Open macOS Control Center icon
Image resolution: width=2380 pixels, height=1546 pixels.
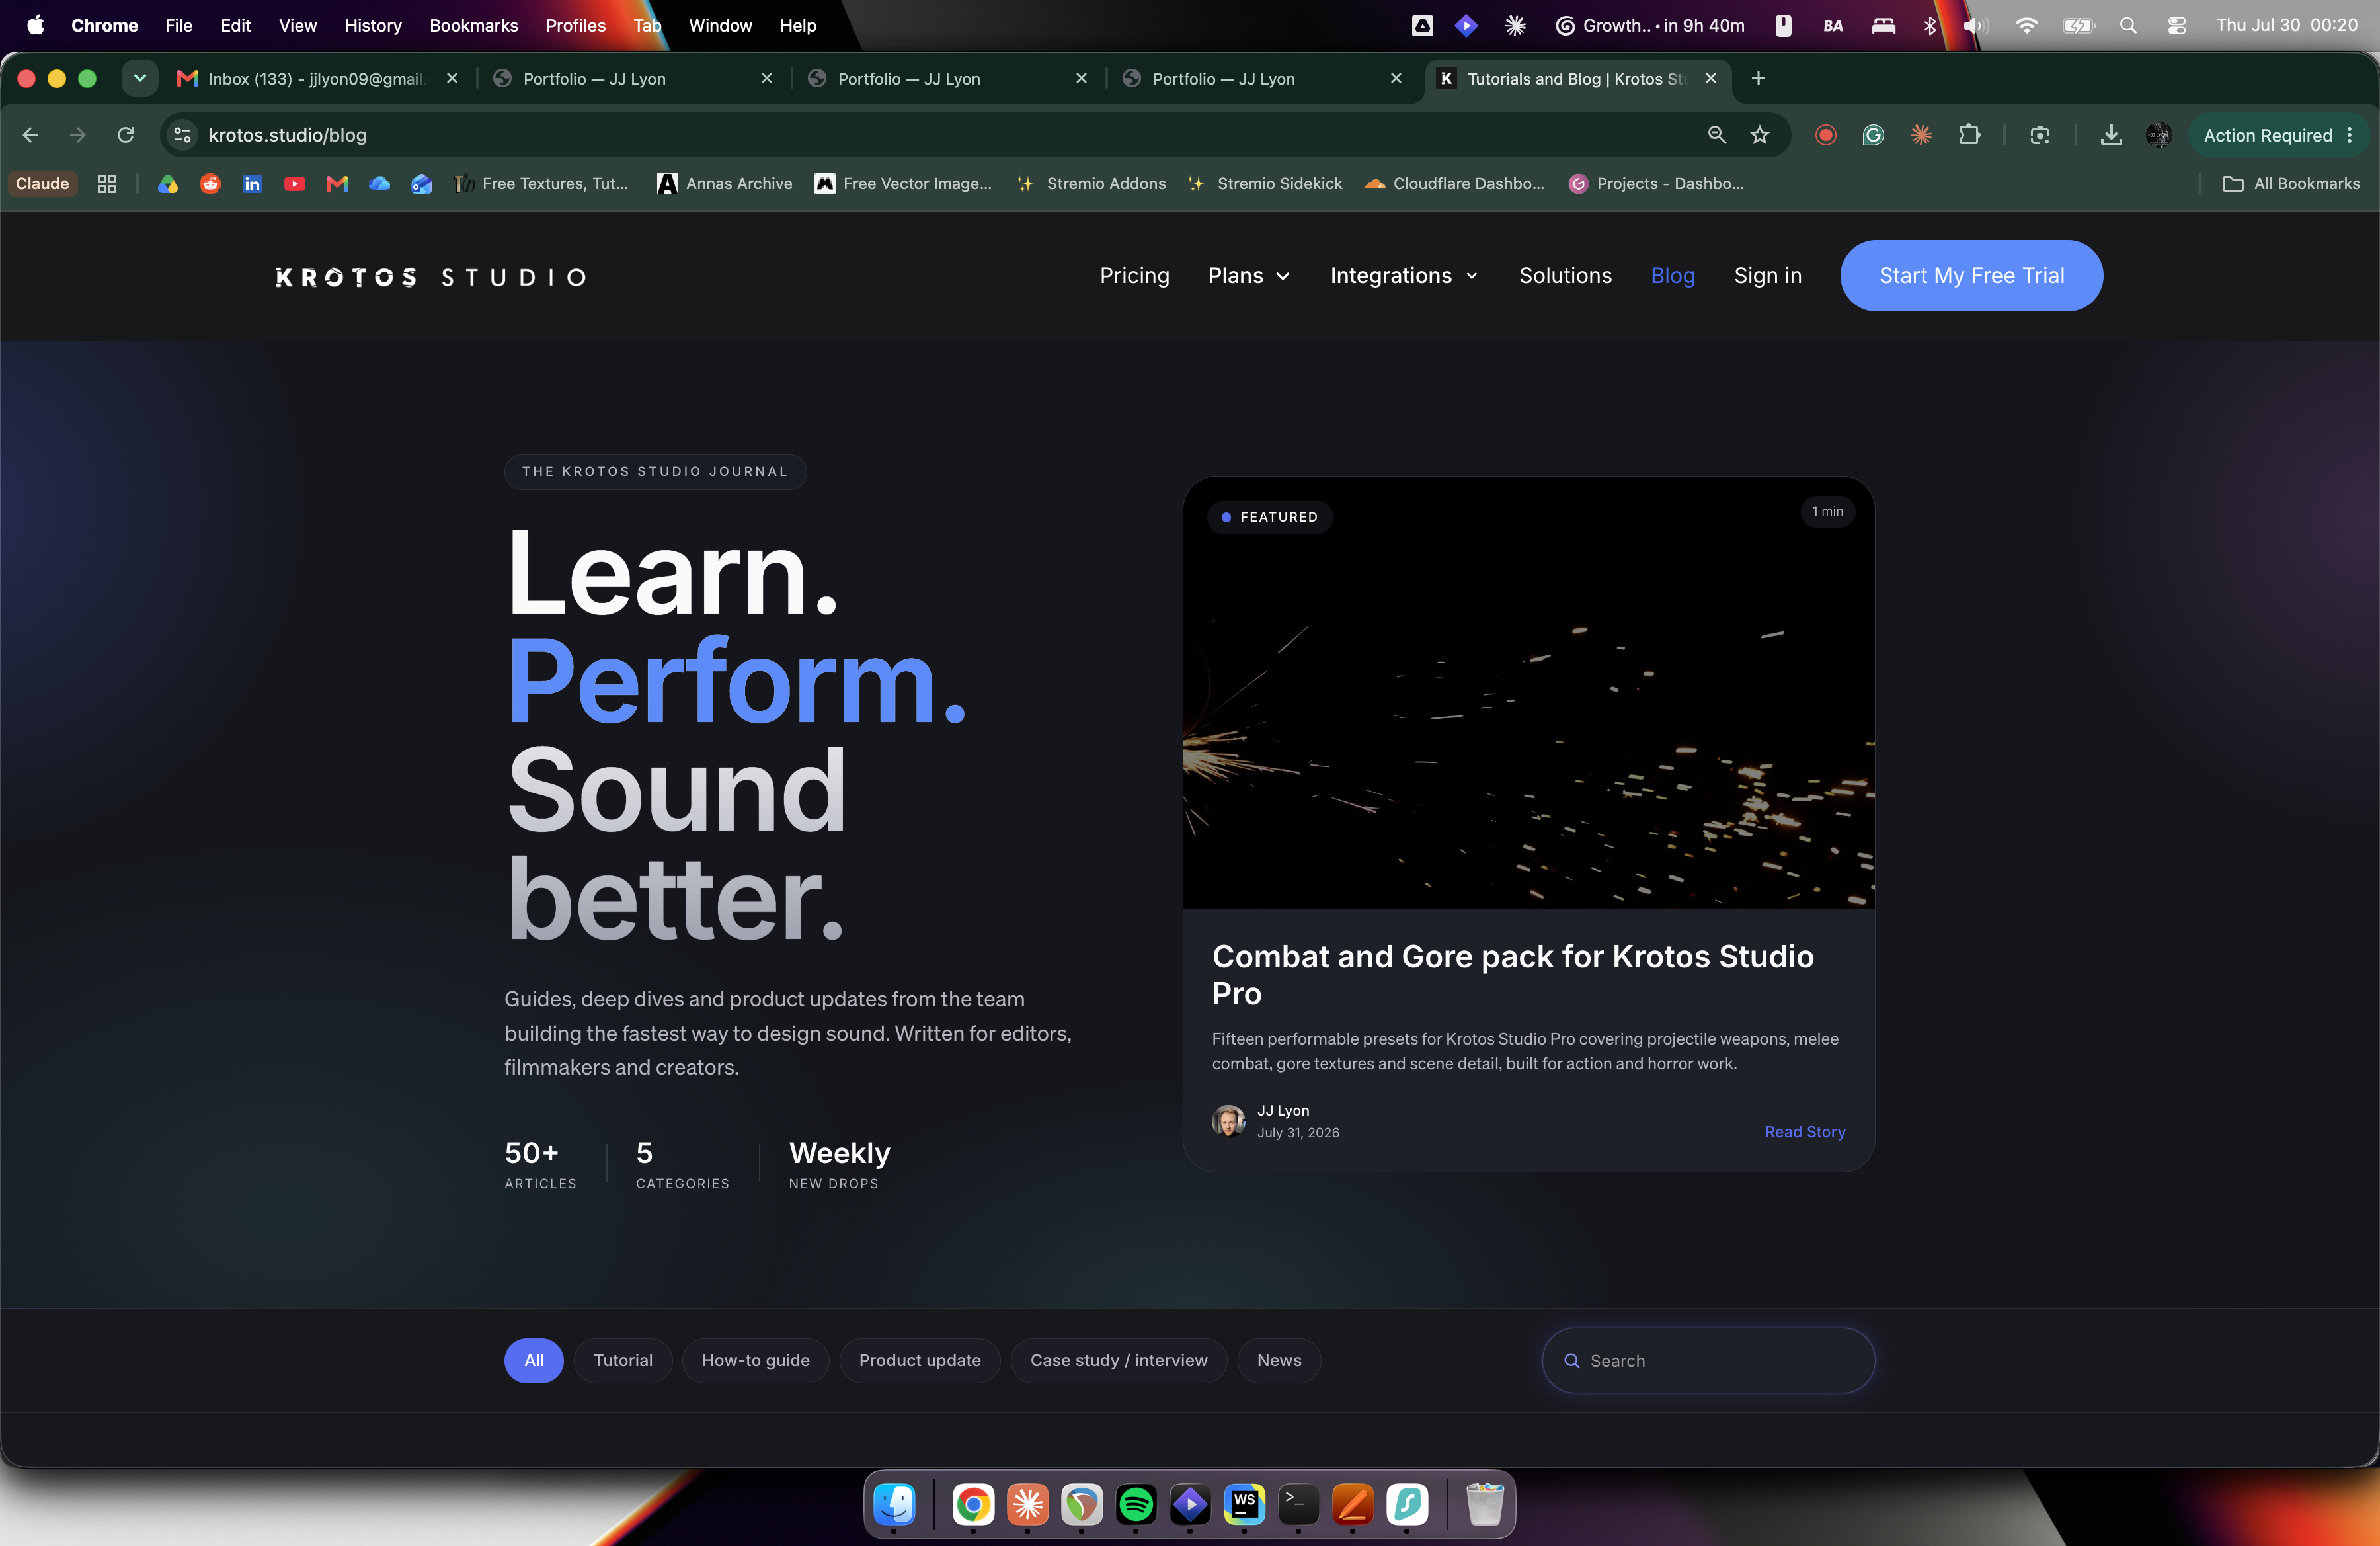[x=2177, y=26]
